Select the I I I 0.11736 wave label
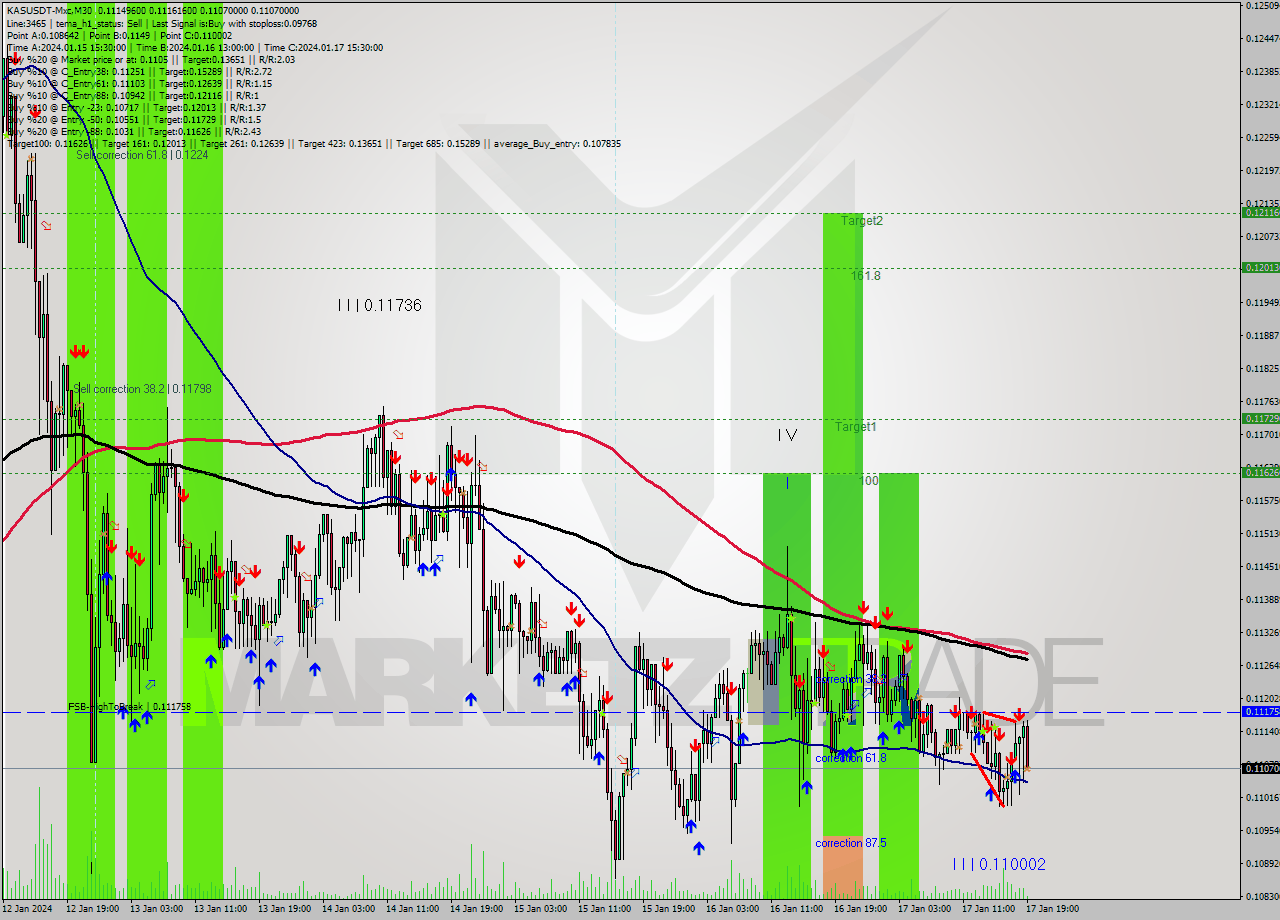1280x920 pixels. (x=379, y=305)
